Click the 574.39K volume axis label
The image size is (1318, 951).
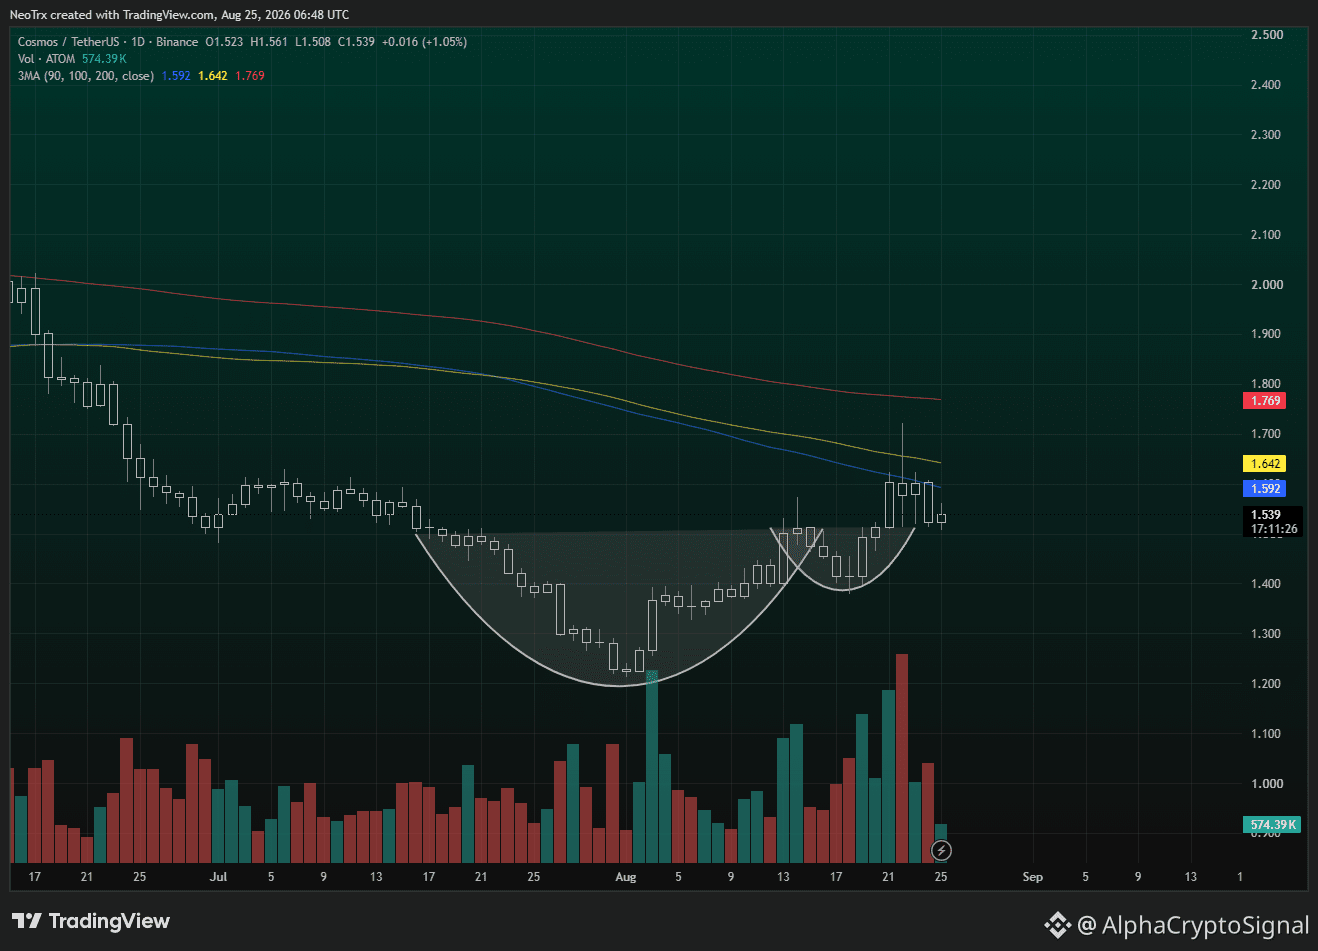click(x=1273, y=825)
